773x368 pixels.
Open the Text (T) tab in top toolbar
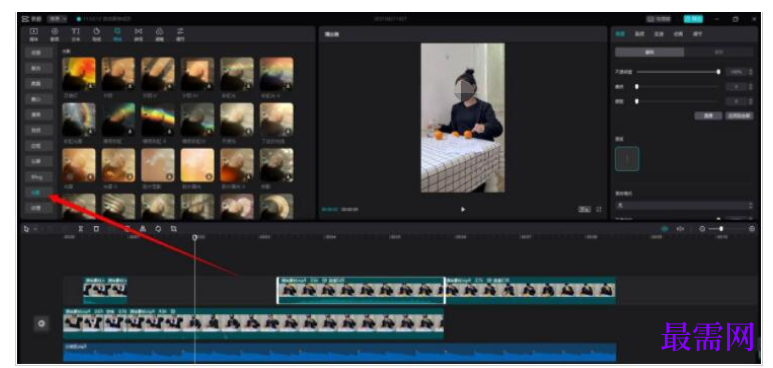coord(76,34)
